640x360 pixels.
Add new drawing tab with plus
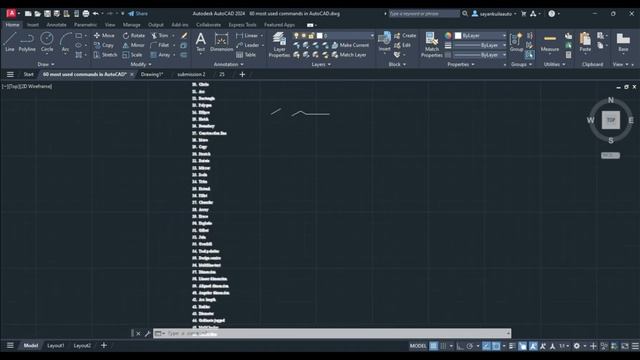point(242,74)
